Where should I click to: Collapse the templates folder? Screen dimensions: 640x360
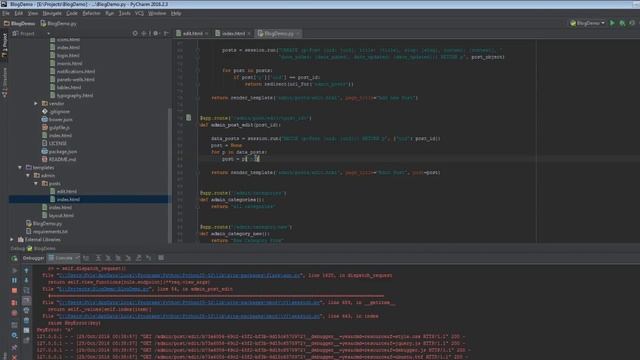pos(20,168)
